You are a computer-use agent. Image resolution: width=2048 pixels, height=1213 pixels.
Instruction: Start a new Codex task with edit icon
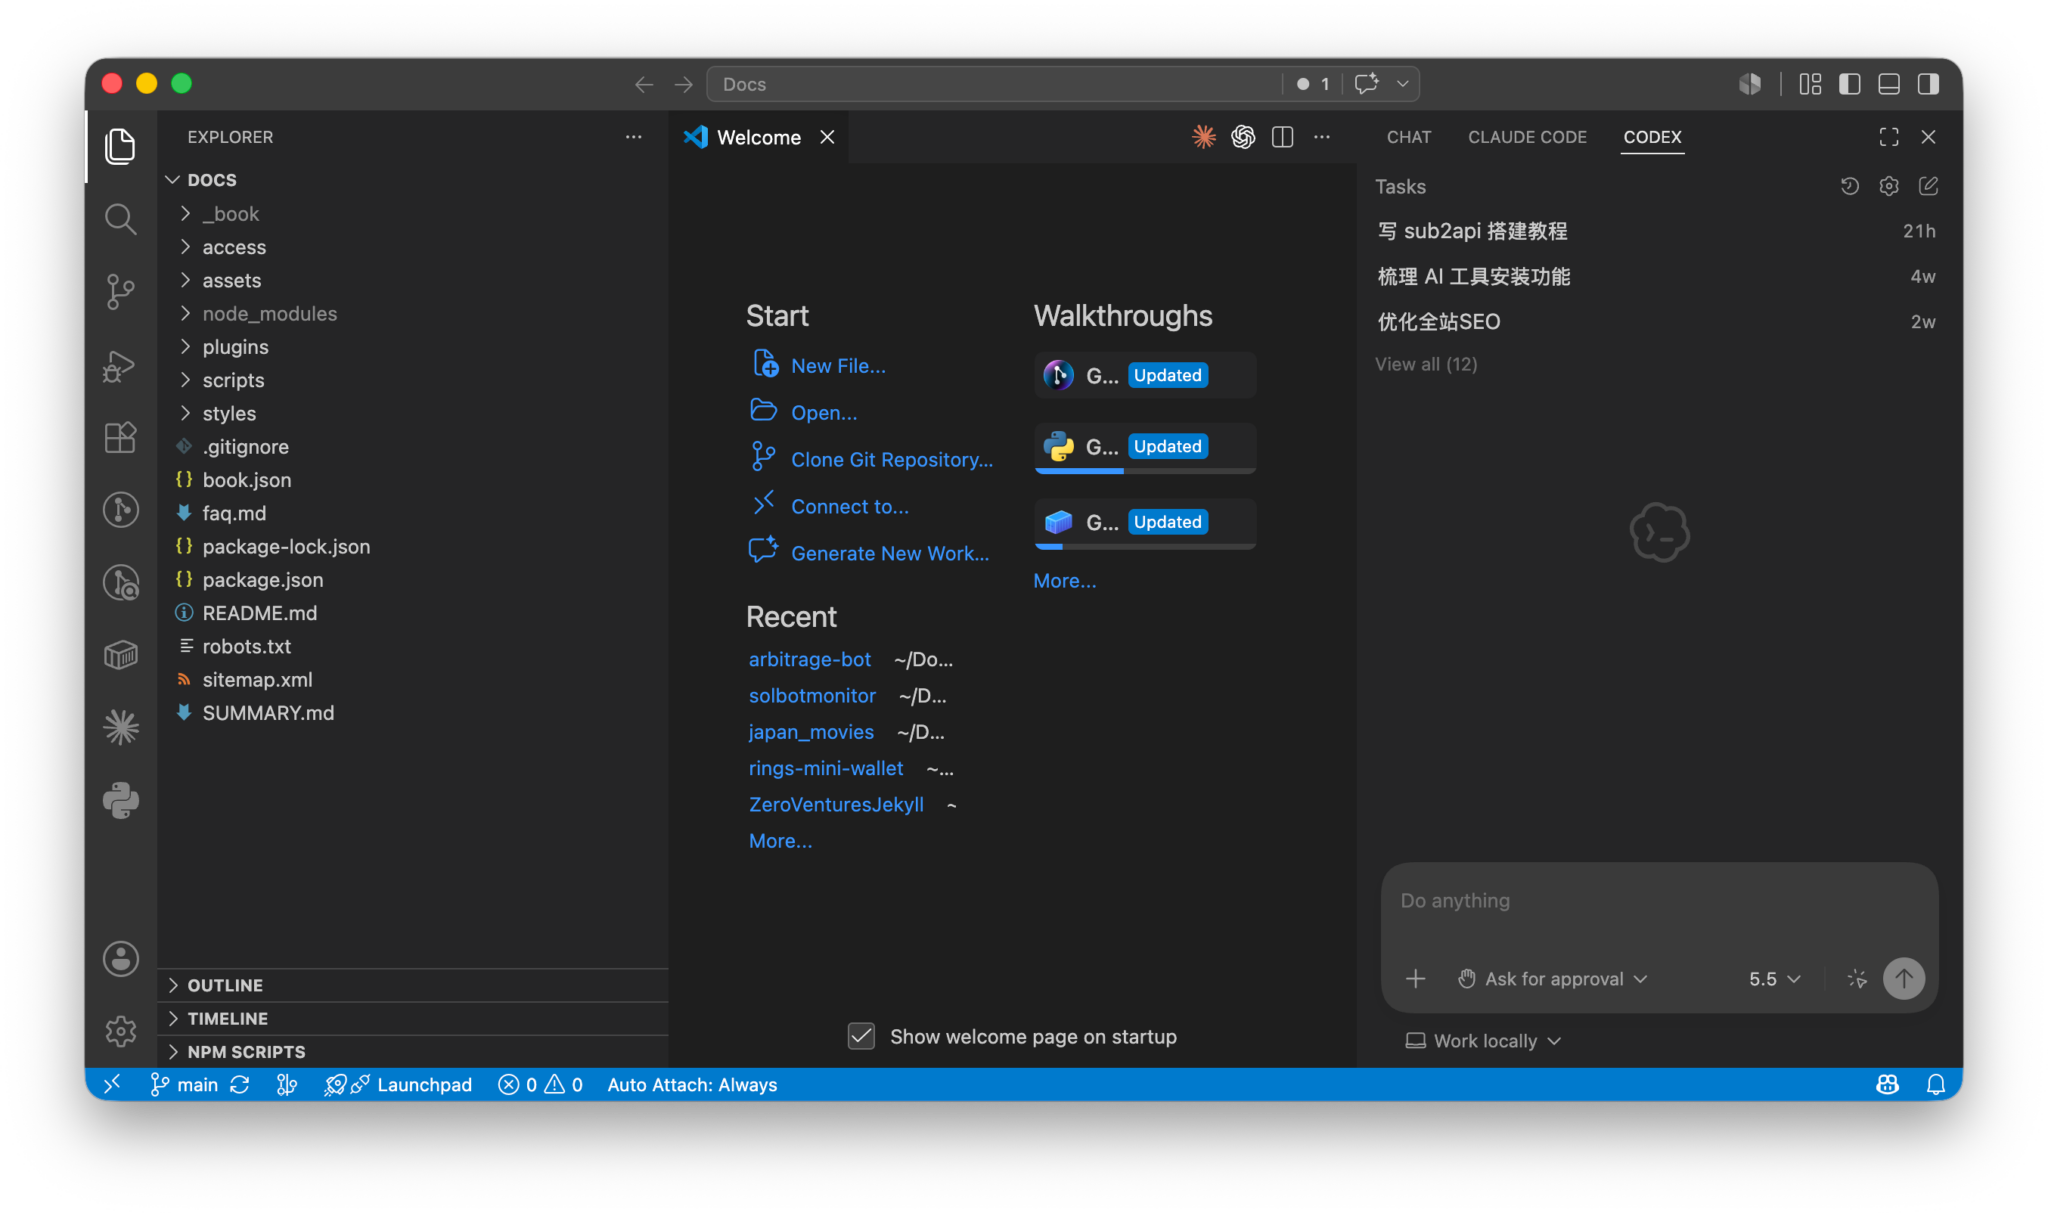click(1928, 186)
